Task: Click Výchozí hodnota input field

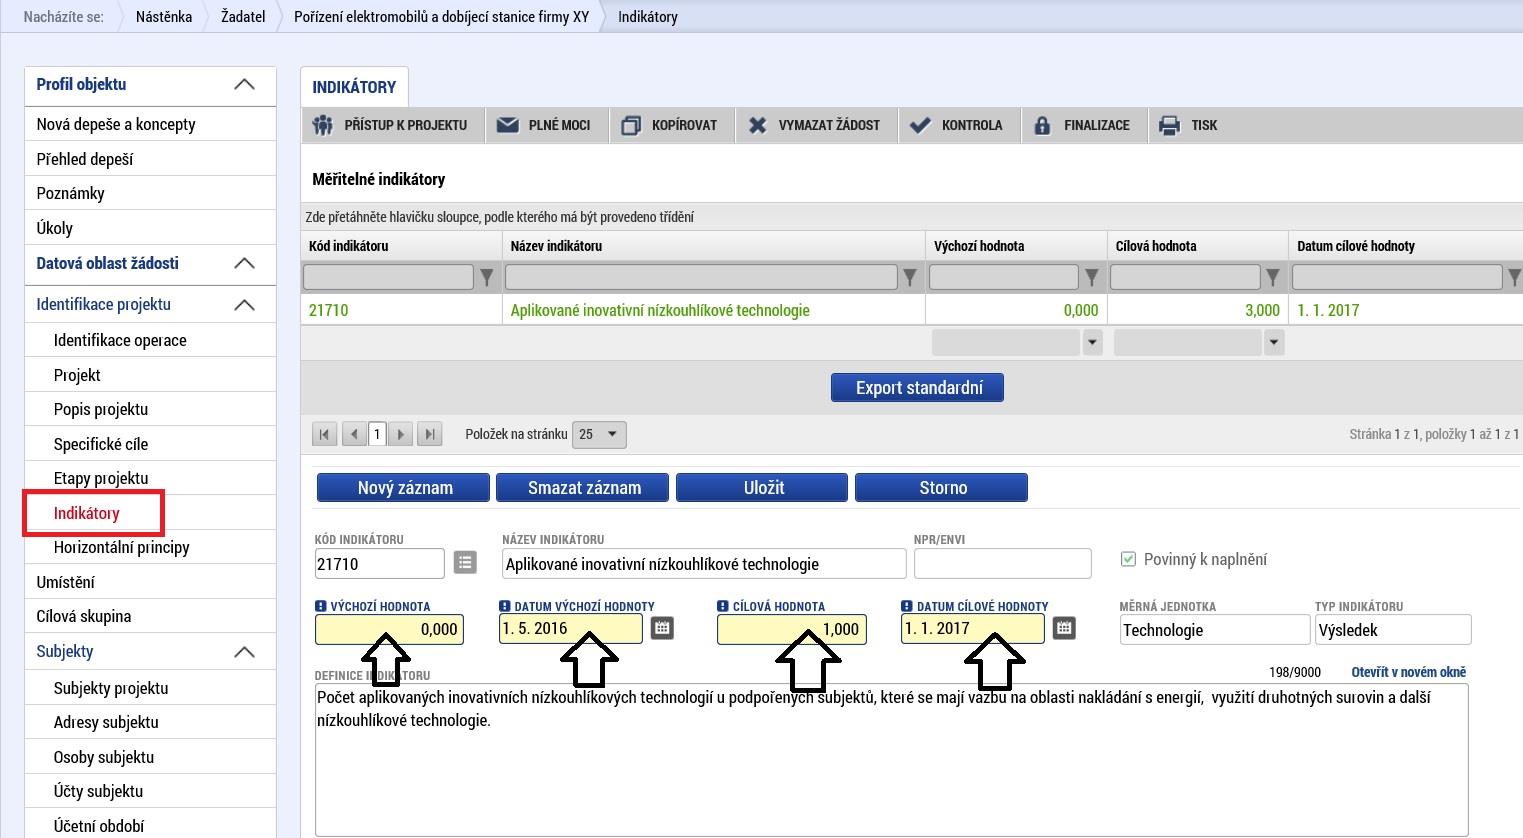Action: click(389, 629)
